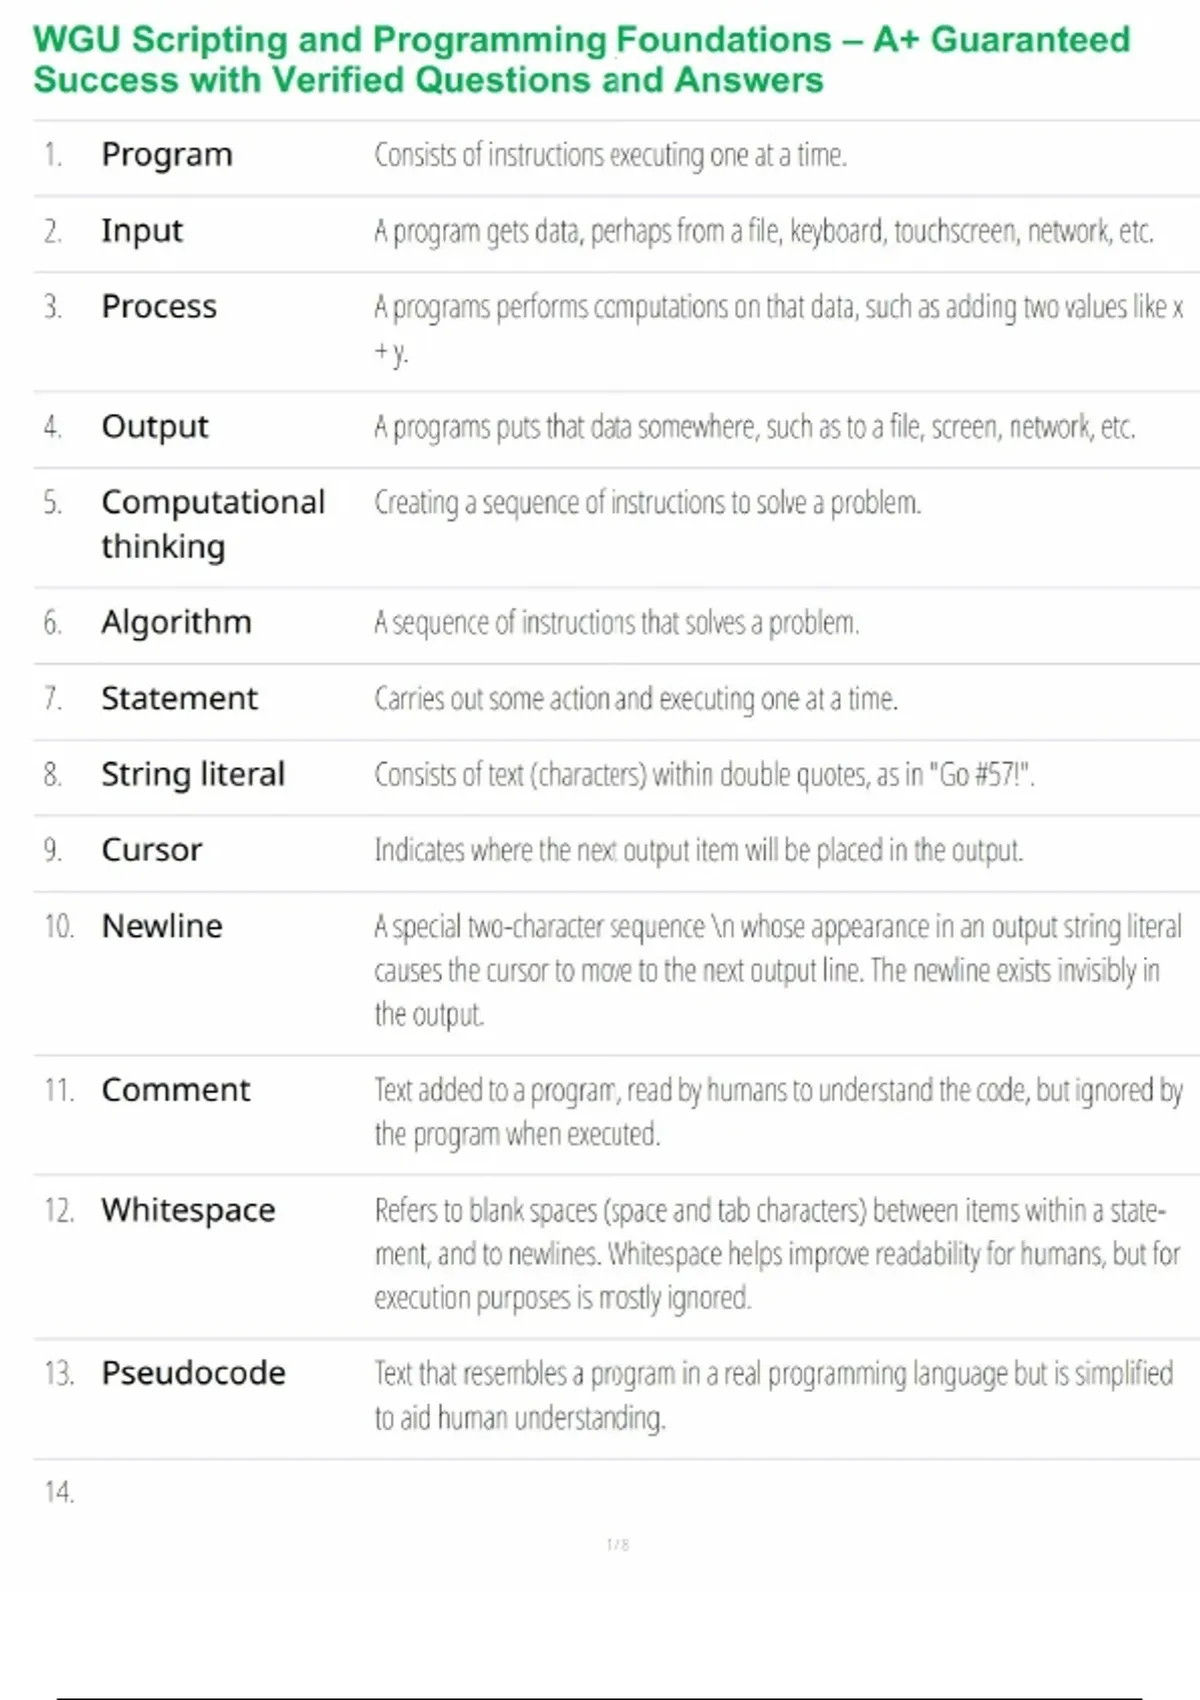This screenshot has width=1200, height=1700.
Task: Click the "1/8" page number indicator
Action: (618, 1545)
